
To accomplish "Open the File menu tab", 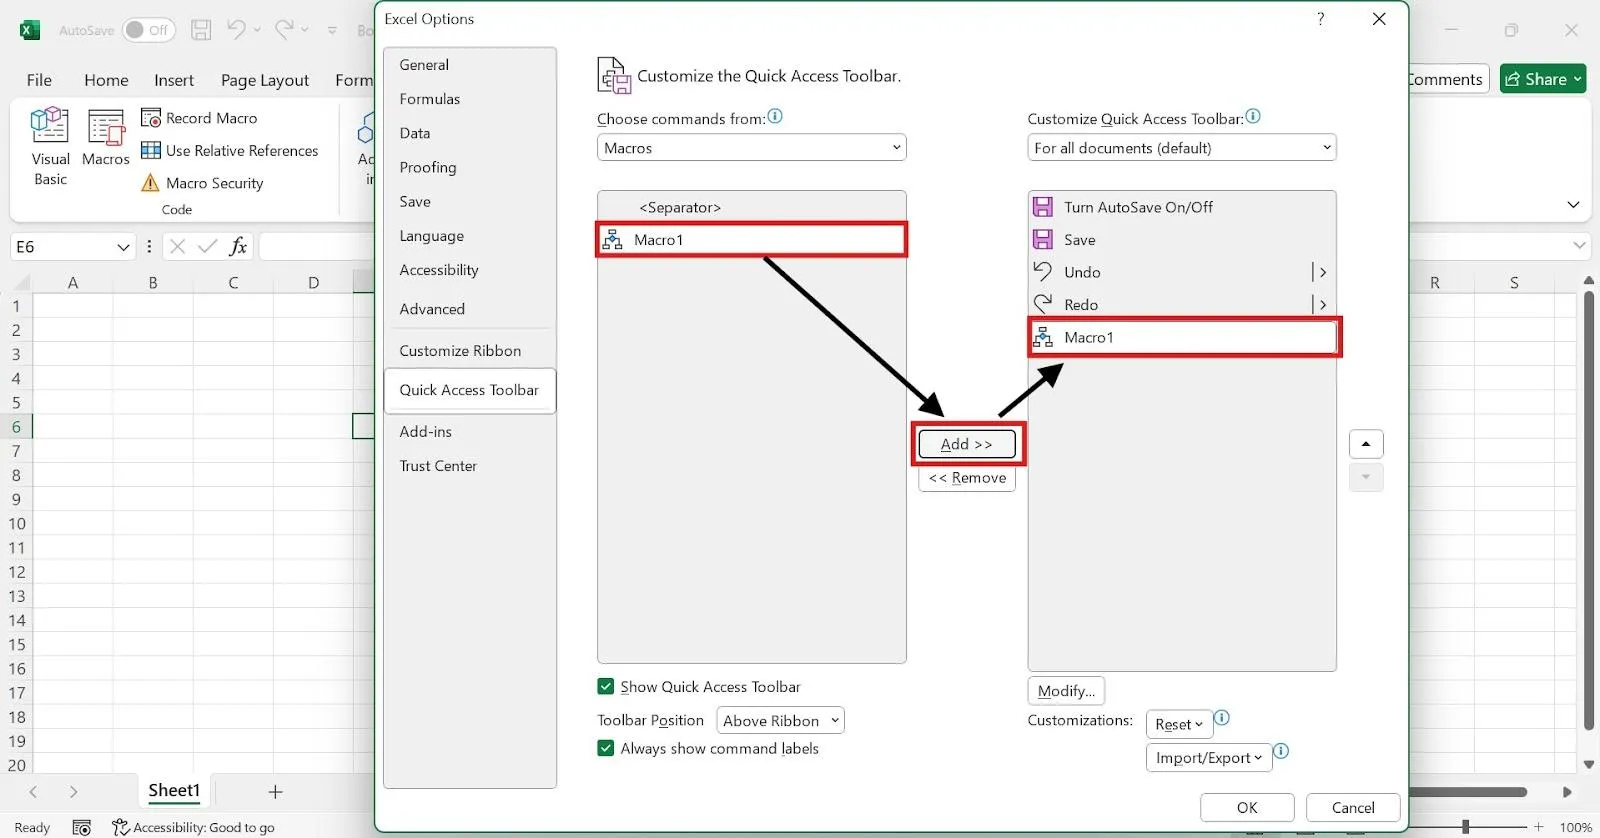I will tap(39, 80).
